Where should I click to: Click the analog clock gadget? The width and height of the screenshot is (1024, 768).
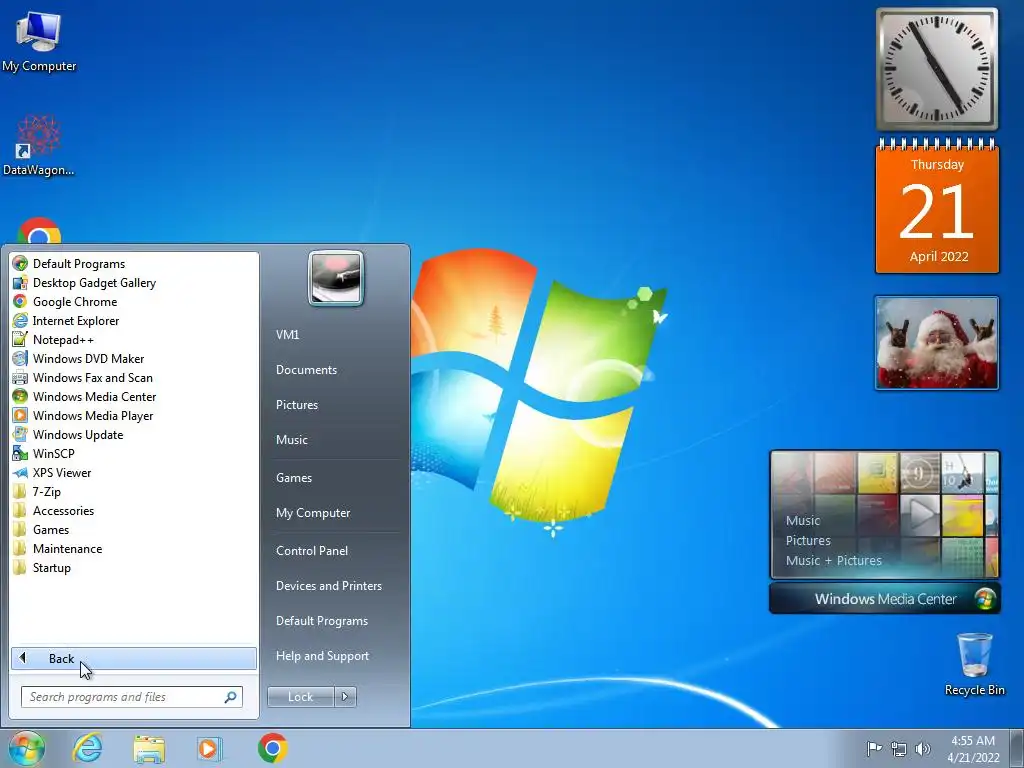coord(937,69)
